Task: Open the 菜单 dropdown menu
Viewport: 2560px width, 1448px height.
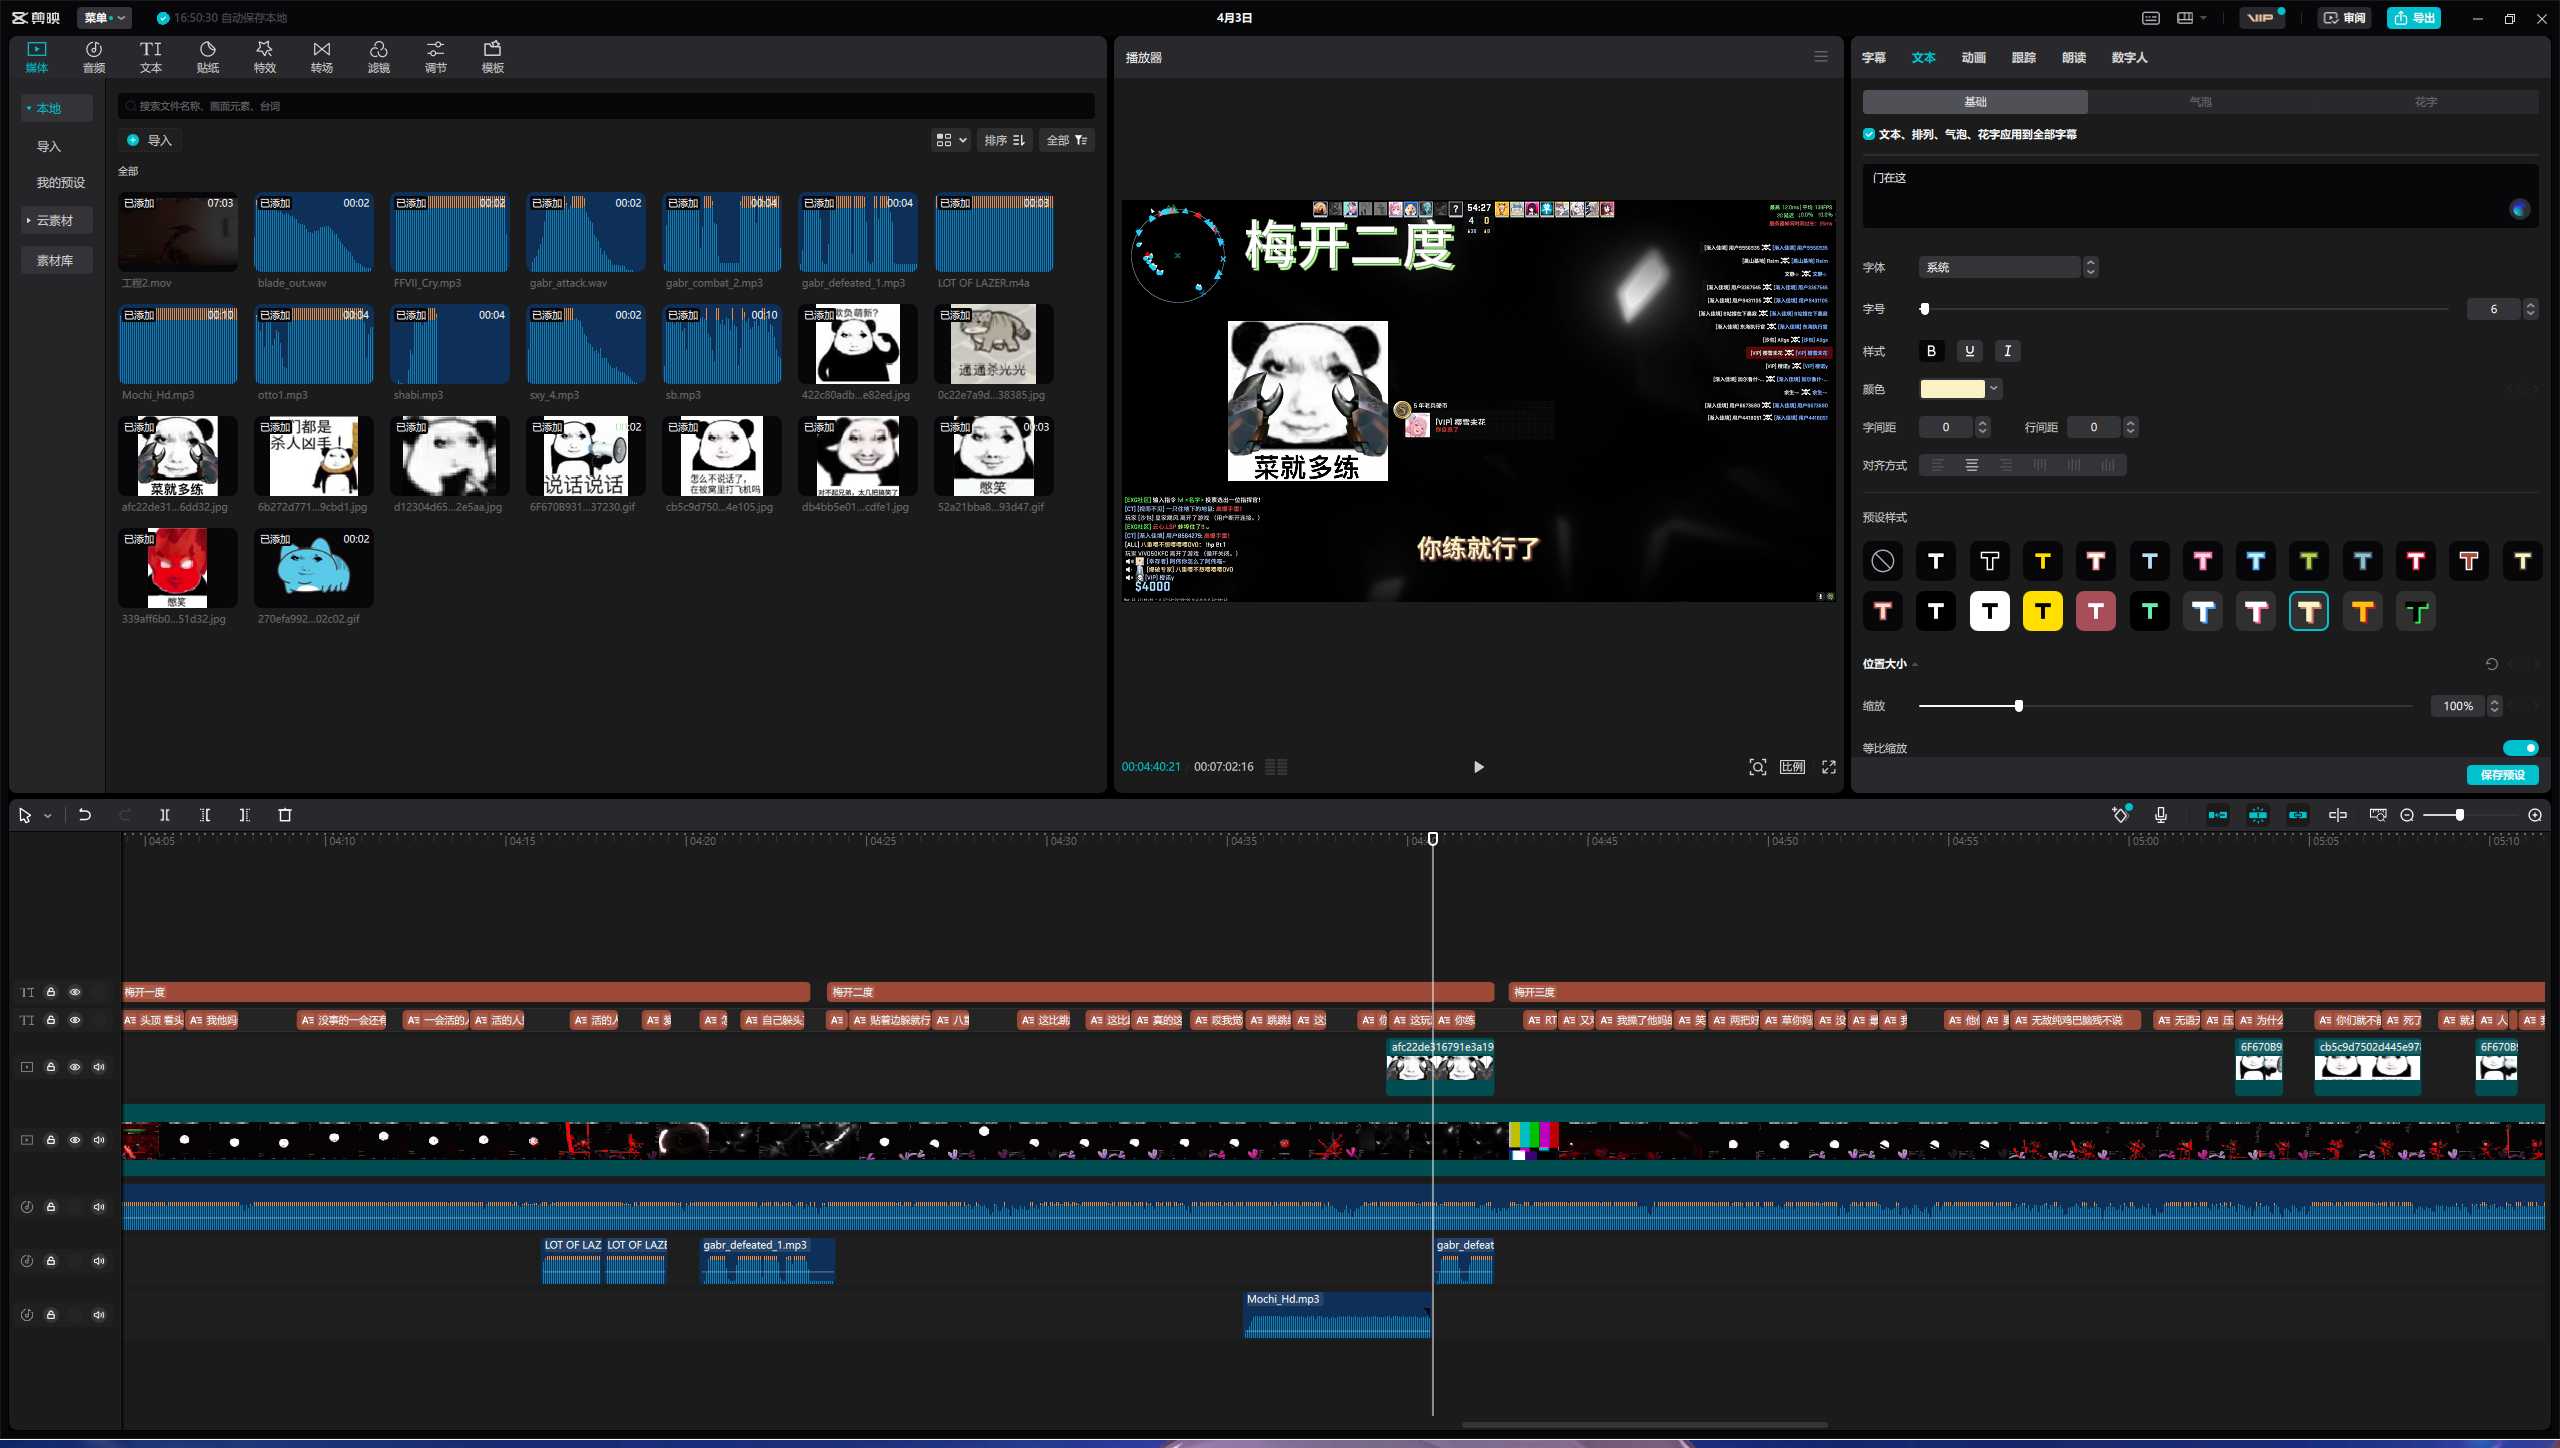Action: pos(104,18)
